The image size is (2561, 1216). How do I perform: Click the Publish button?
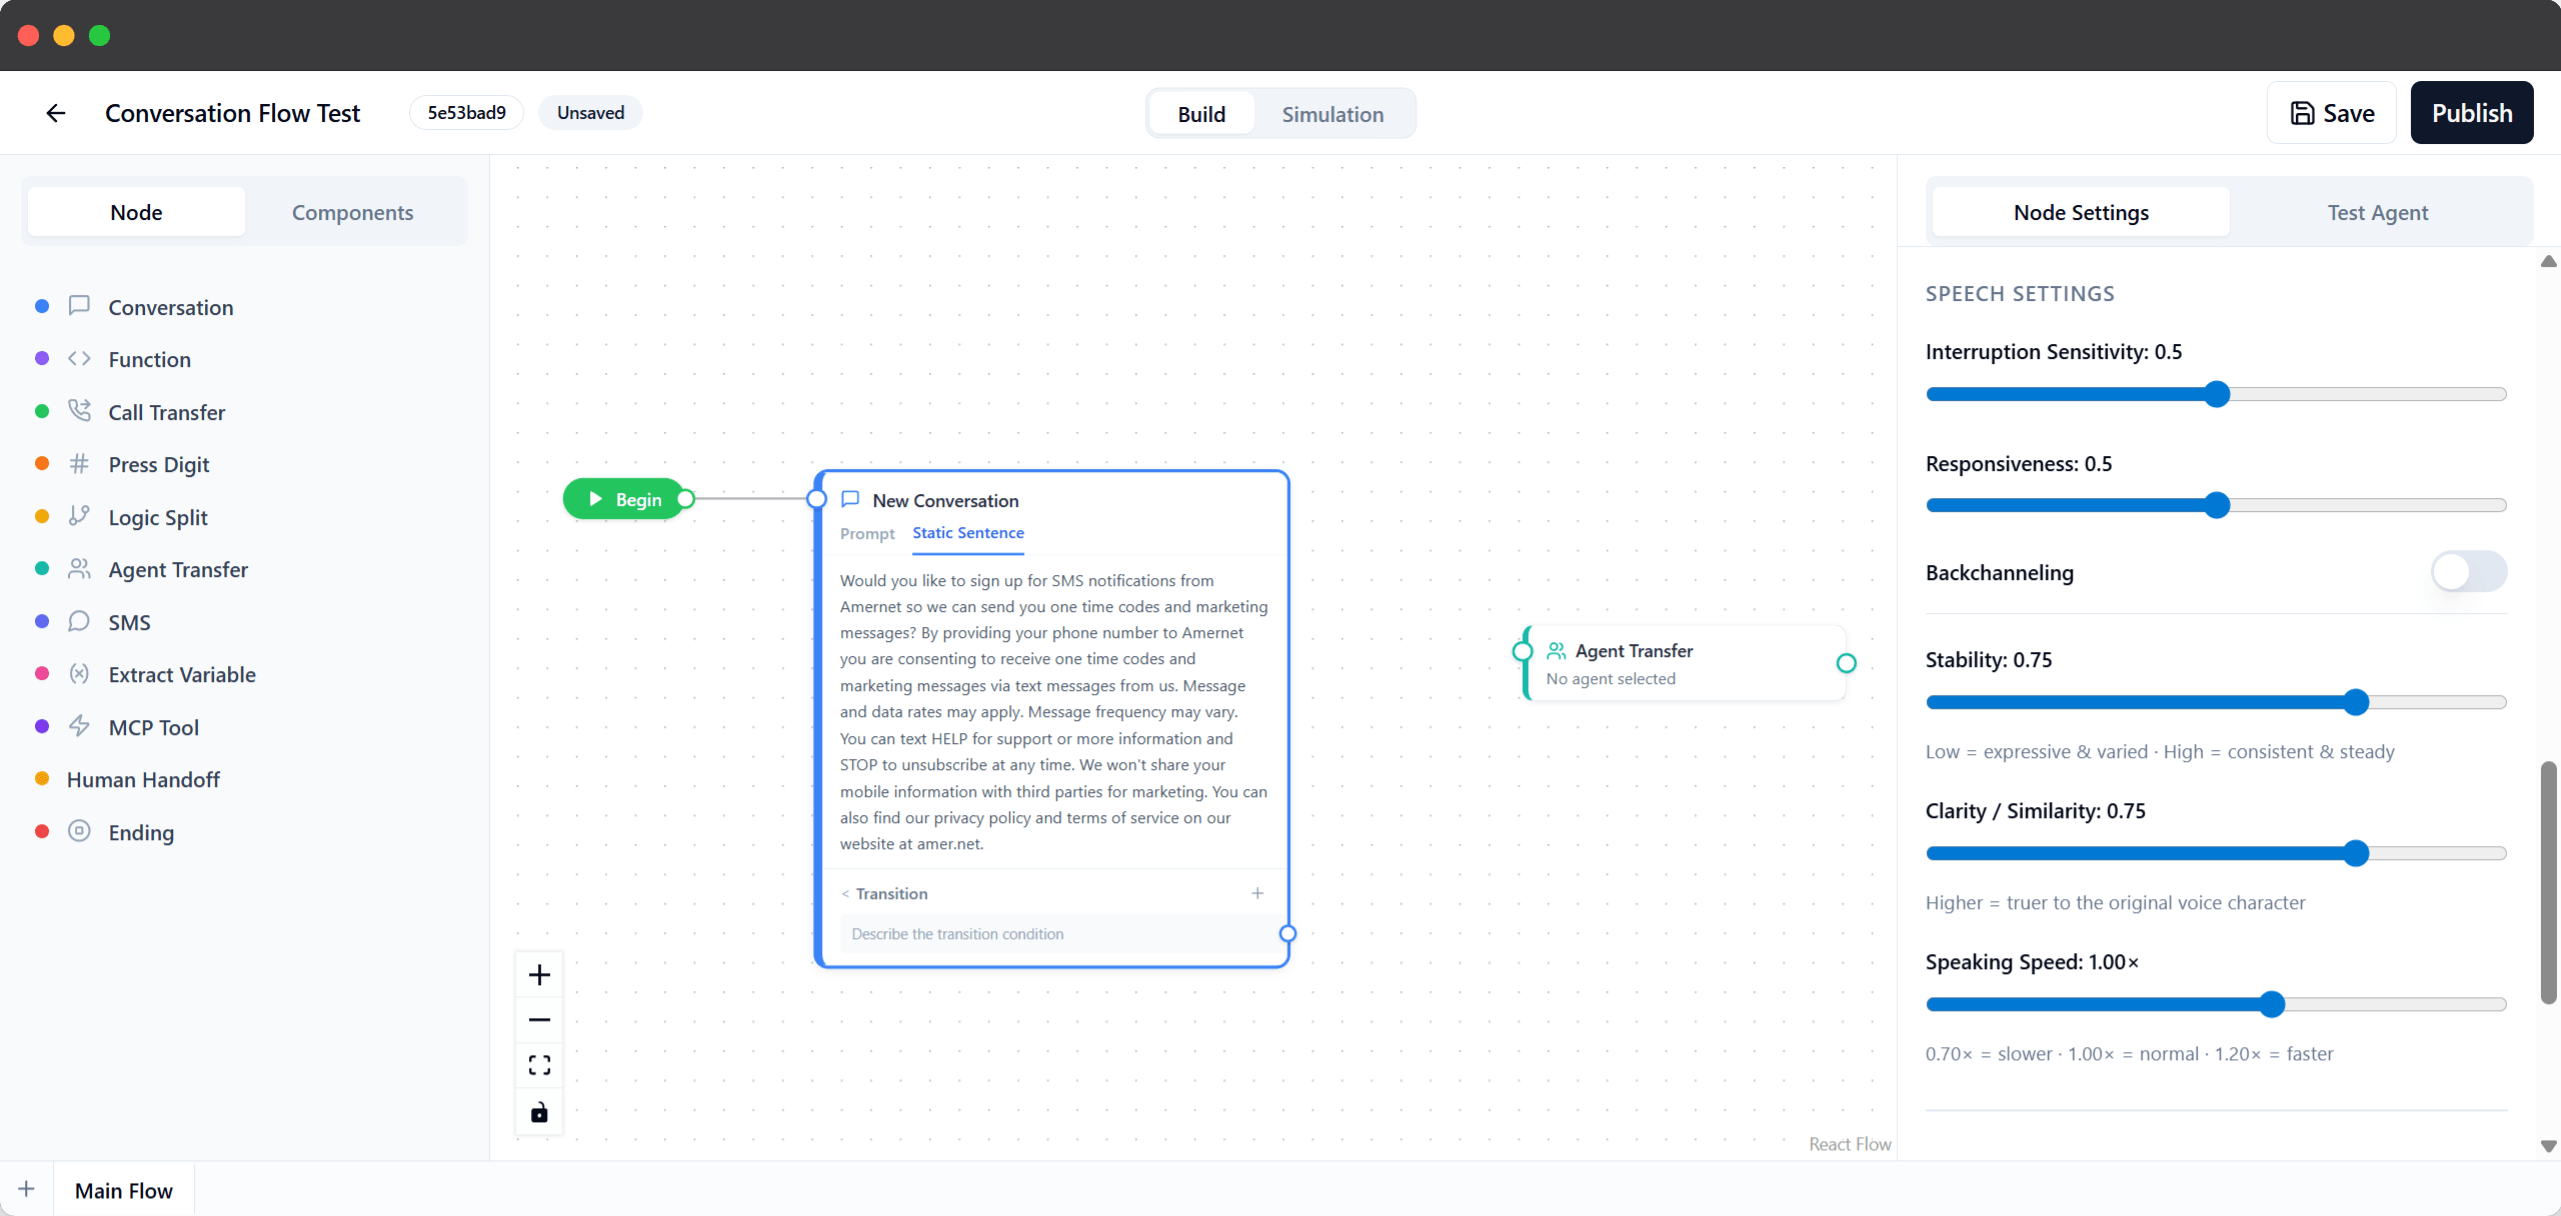(x=2472, y=113)
